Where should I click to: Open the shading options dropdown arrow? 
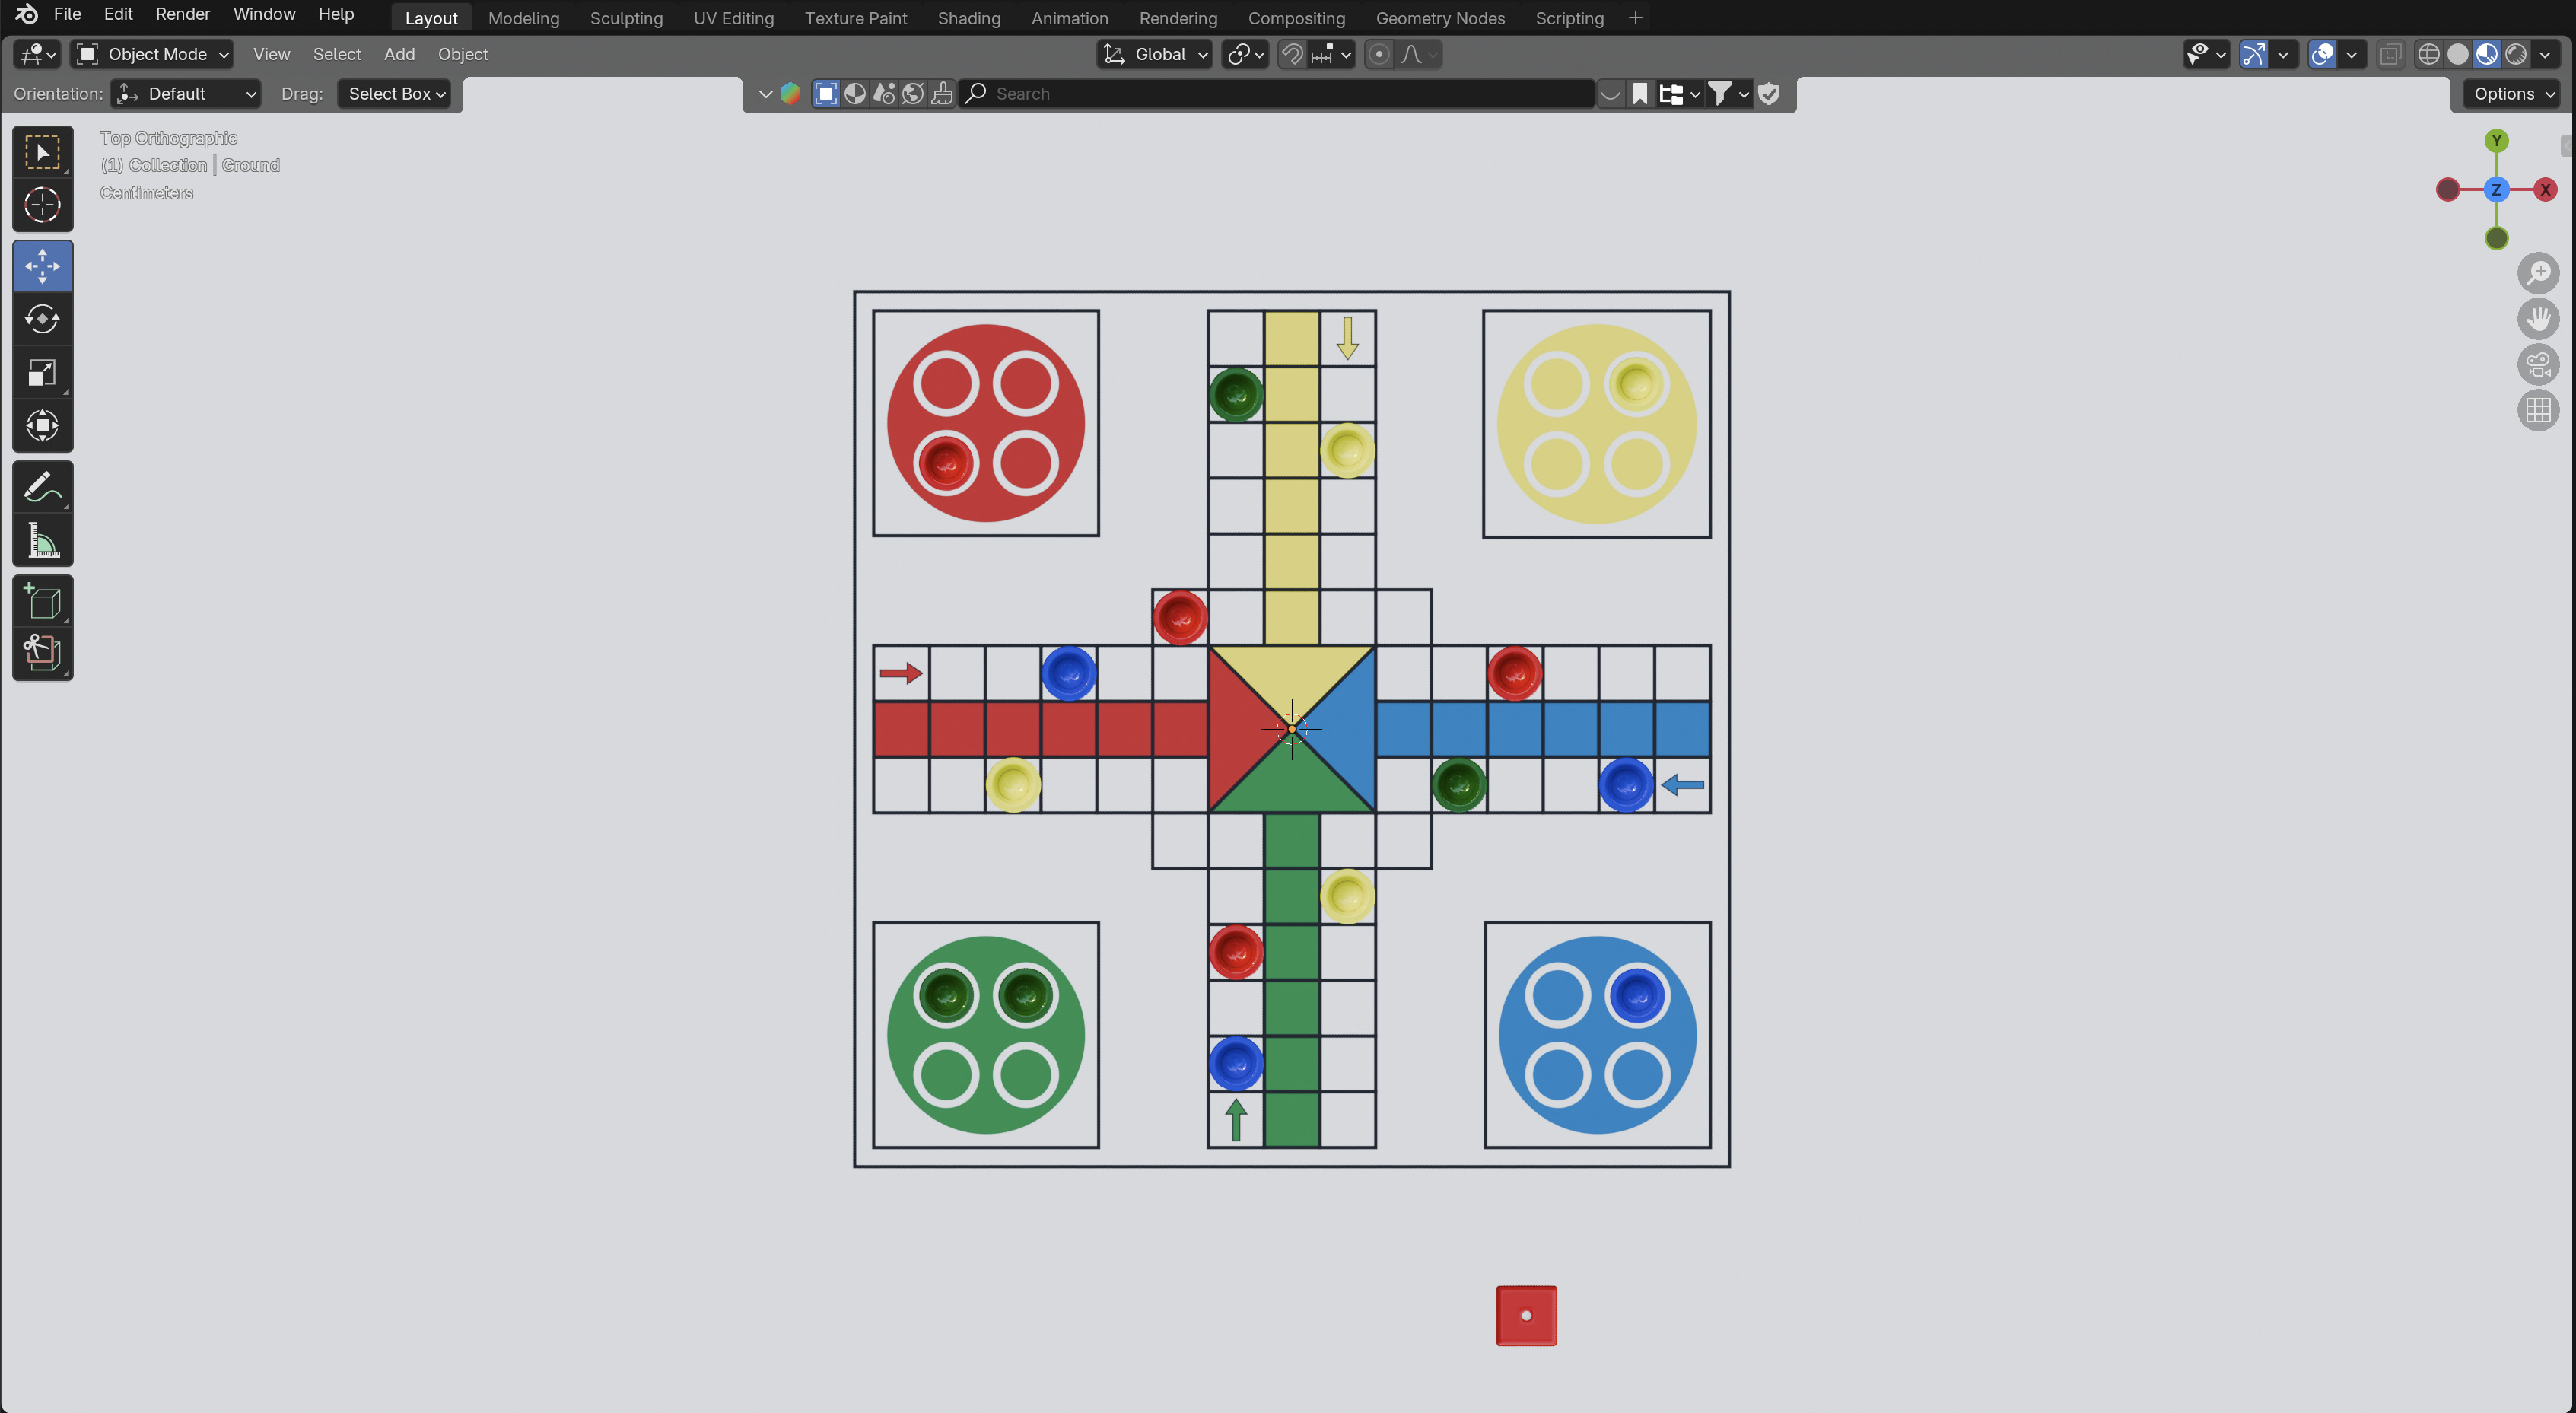2545,54
